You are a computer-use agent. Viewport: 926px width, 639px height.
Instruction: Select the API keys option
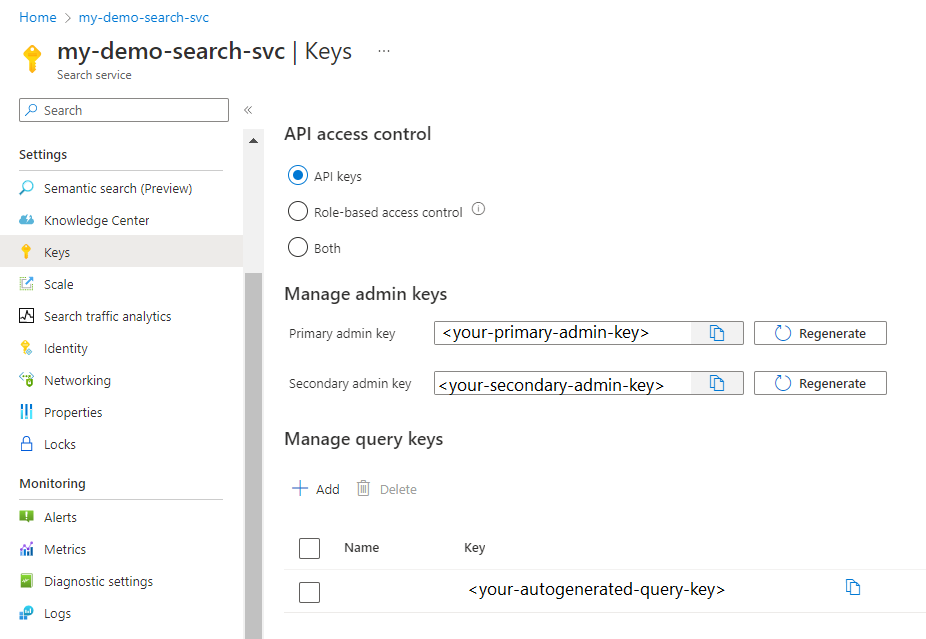click(297, 174)
